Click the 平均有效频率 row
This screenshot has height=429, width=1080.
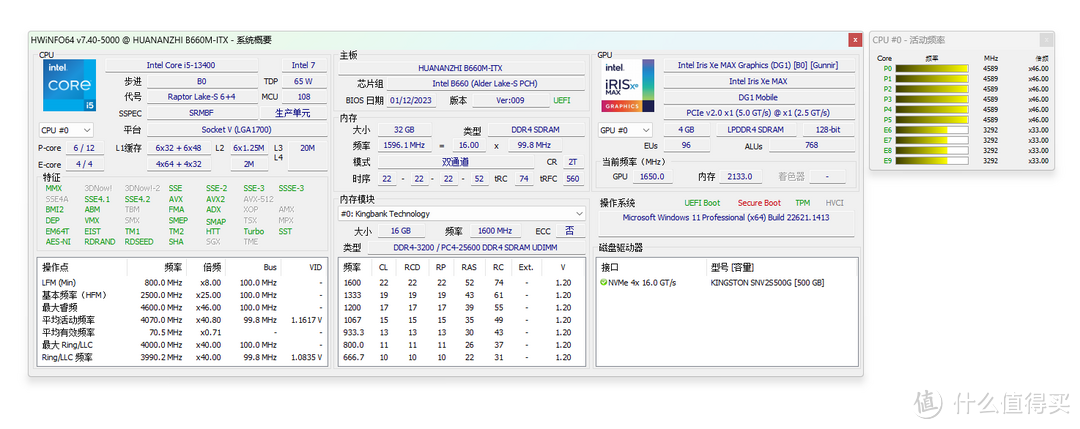[x=182, y=333]
